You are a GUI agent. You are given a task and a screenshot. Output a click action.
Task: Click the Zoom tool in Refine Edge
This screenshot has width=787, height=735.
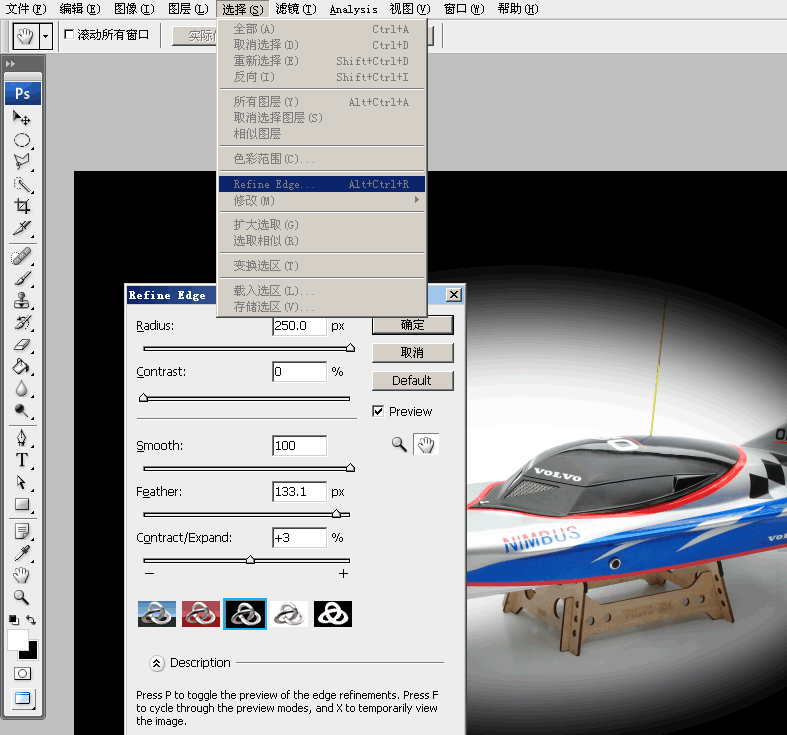(x=399, y=444)
